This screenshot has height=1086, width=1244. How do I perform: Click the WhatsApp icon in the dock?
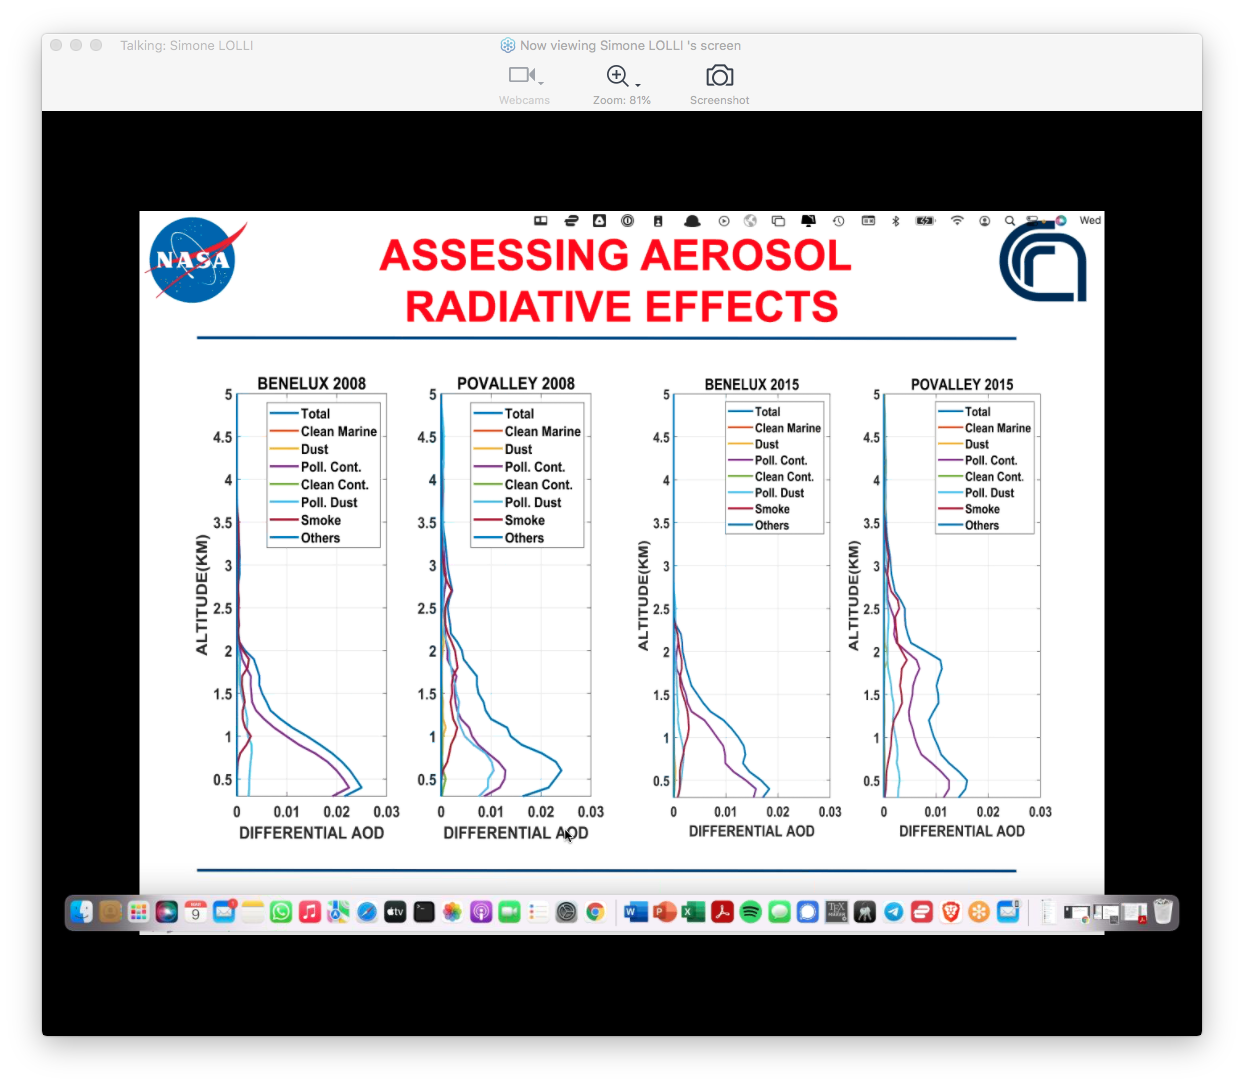click(x=281, y=912)
